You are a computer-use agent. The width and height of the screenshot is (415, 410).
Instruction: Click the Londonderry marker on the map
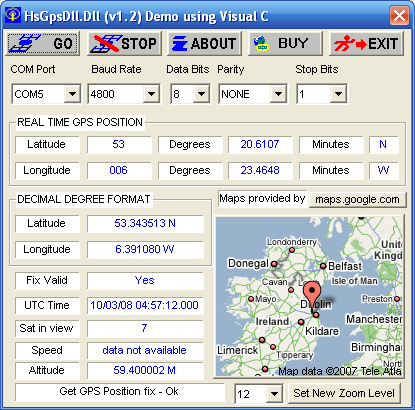[292, 250]
